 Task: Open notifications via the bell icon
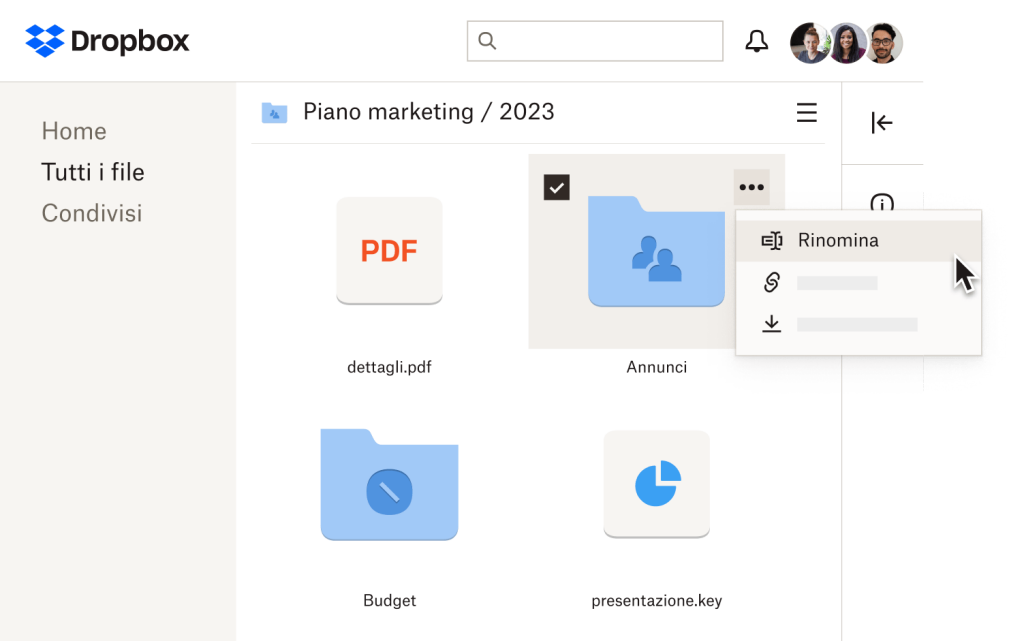click(757, 40)
